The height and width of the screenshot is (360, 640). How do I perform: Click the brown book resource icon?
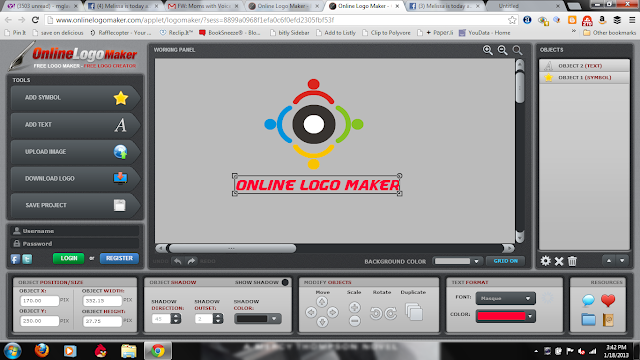pyautogui.click(x=608, y=320)
